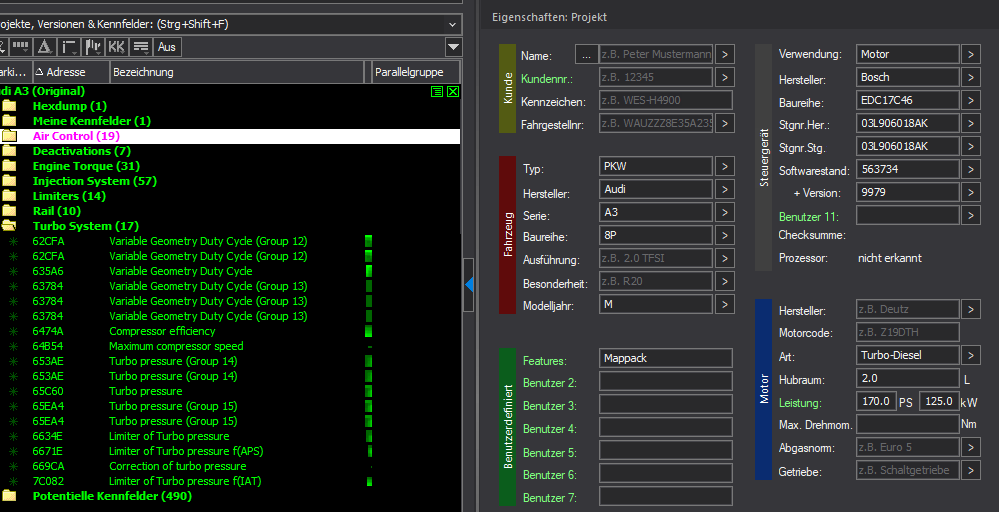This screenshot has width=999, height=512.
Task: Open the toolbar overflow dropdown arrow
Action: click(x=453, y=47)
